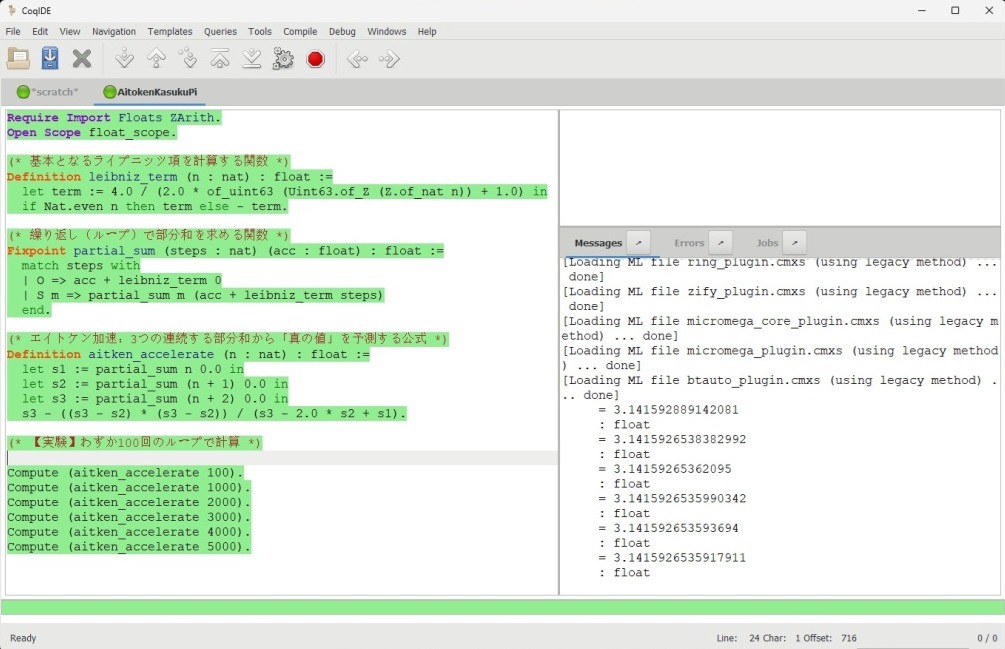The height and width of the screenshot is (649, 1005).
Task: Go to next occurrence with right arrow icon
Action: click(389, 59)
